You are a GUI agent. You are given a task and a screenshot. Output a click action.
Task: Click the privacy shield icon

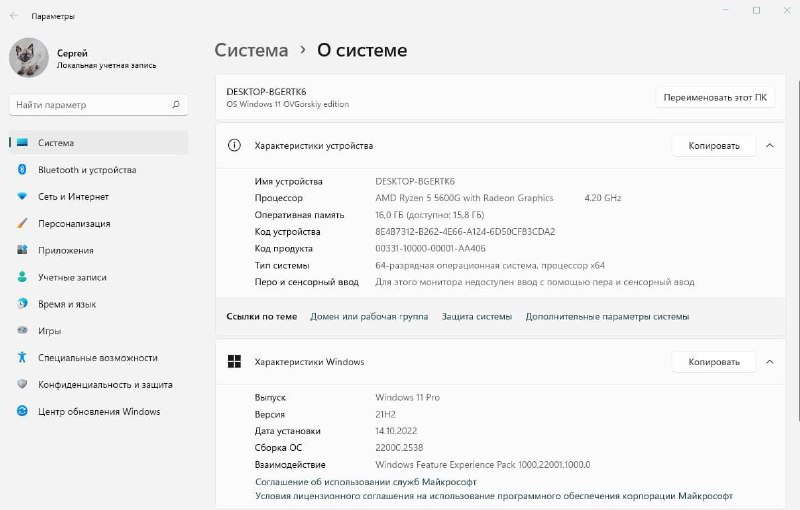pos(22,384)
